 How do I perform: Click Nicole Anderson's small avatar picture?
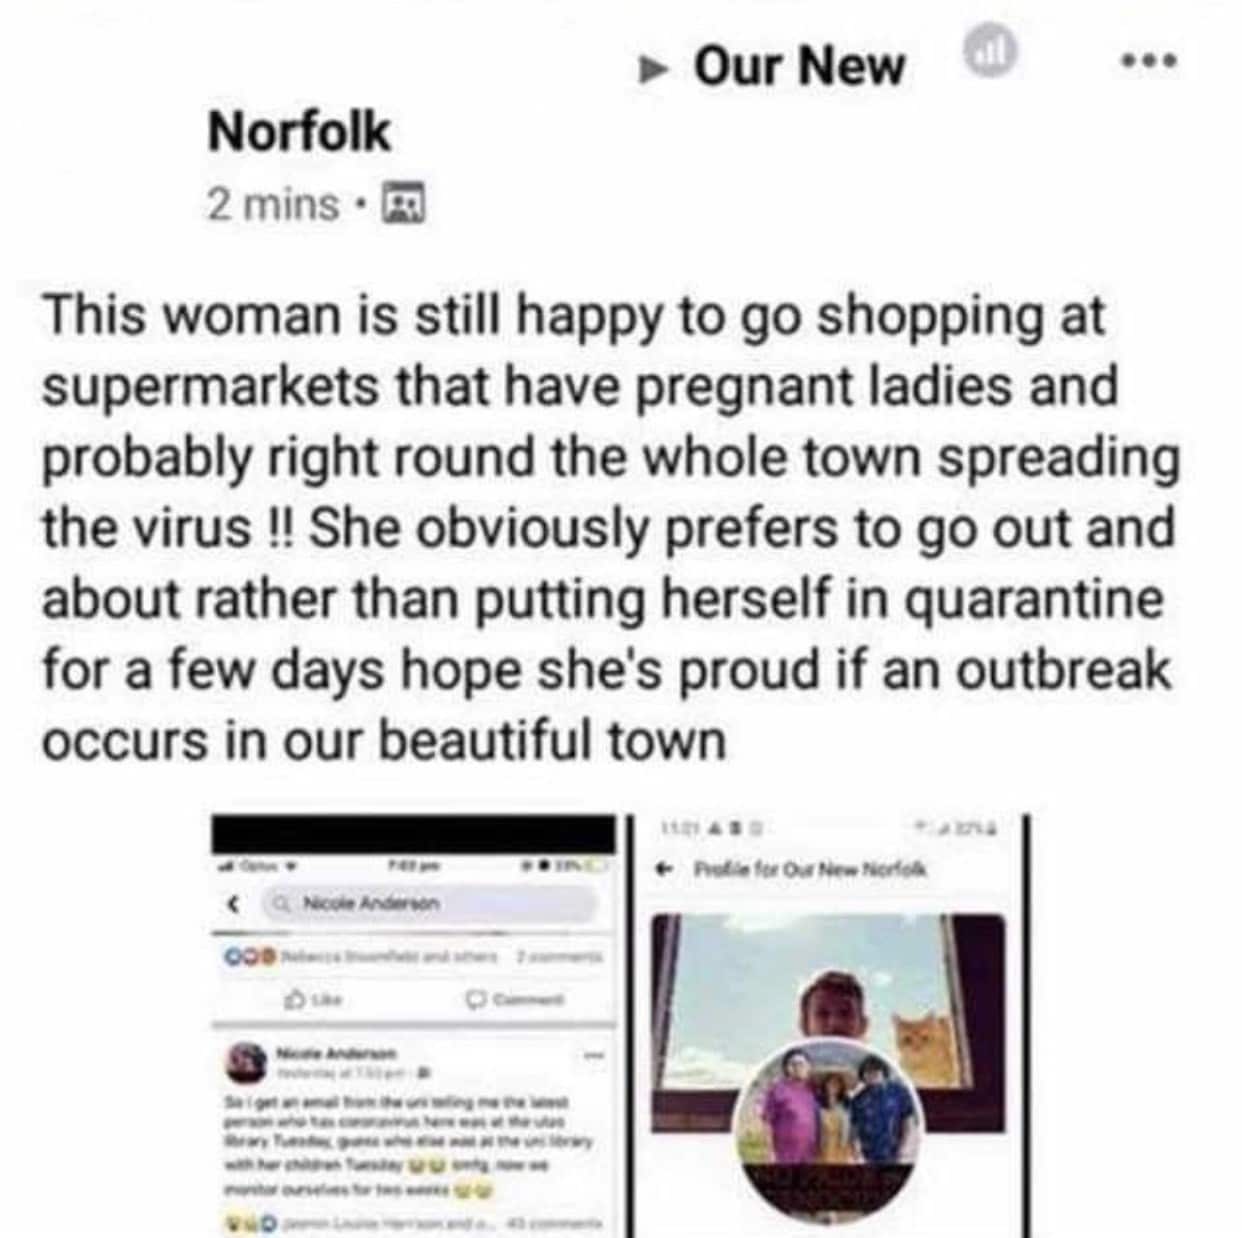coord(245,1060)
